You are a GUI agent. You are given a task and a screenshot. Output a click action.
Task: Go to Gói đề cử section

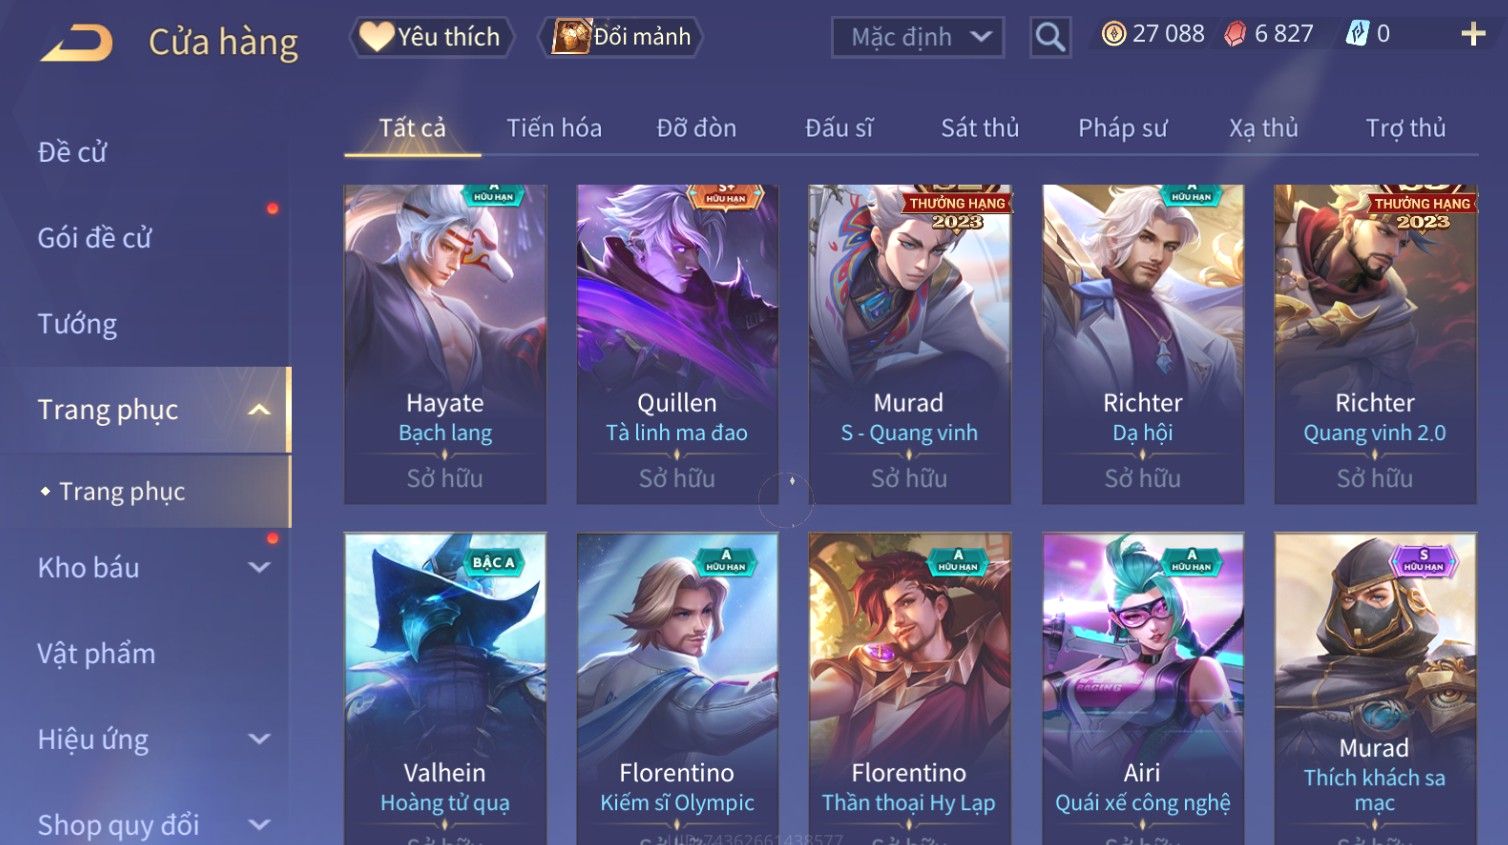coord(94,238)
